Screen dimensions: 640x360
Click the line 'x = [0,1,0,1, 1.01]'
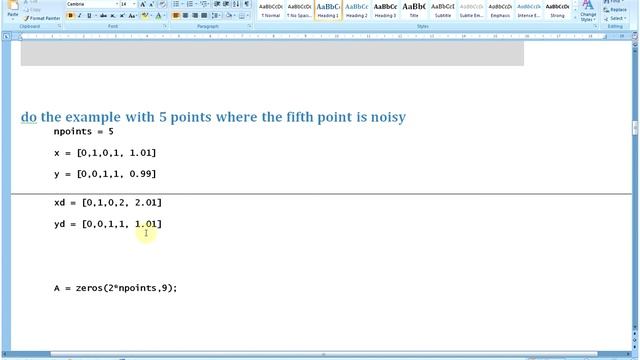click(x=105, y=153)
